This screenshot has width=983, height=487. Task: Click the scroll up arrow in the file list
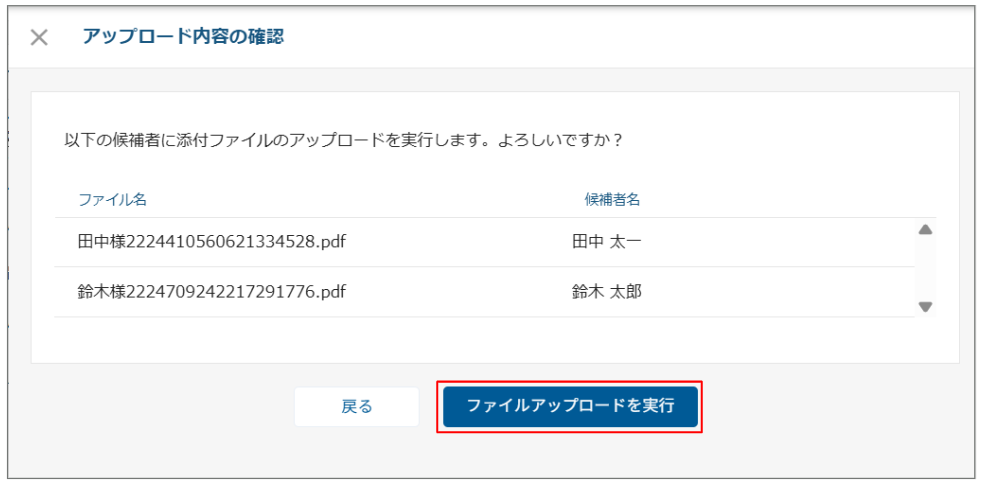coord(925,230)
